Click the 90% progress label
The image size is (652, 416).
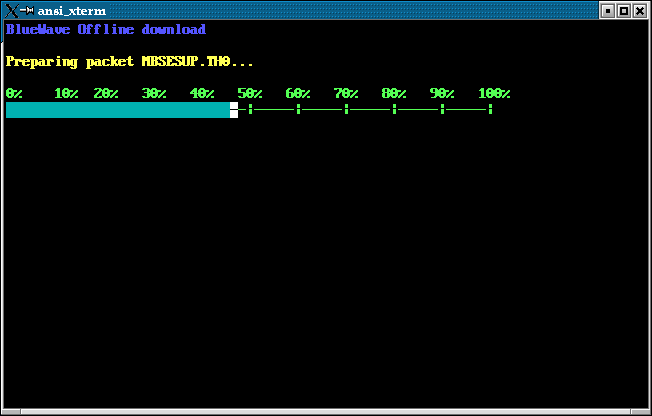[442, 93]
